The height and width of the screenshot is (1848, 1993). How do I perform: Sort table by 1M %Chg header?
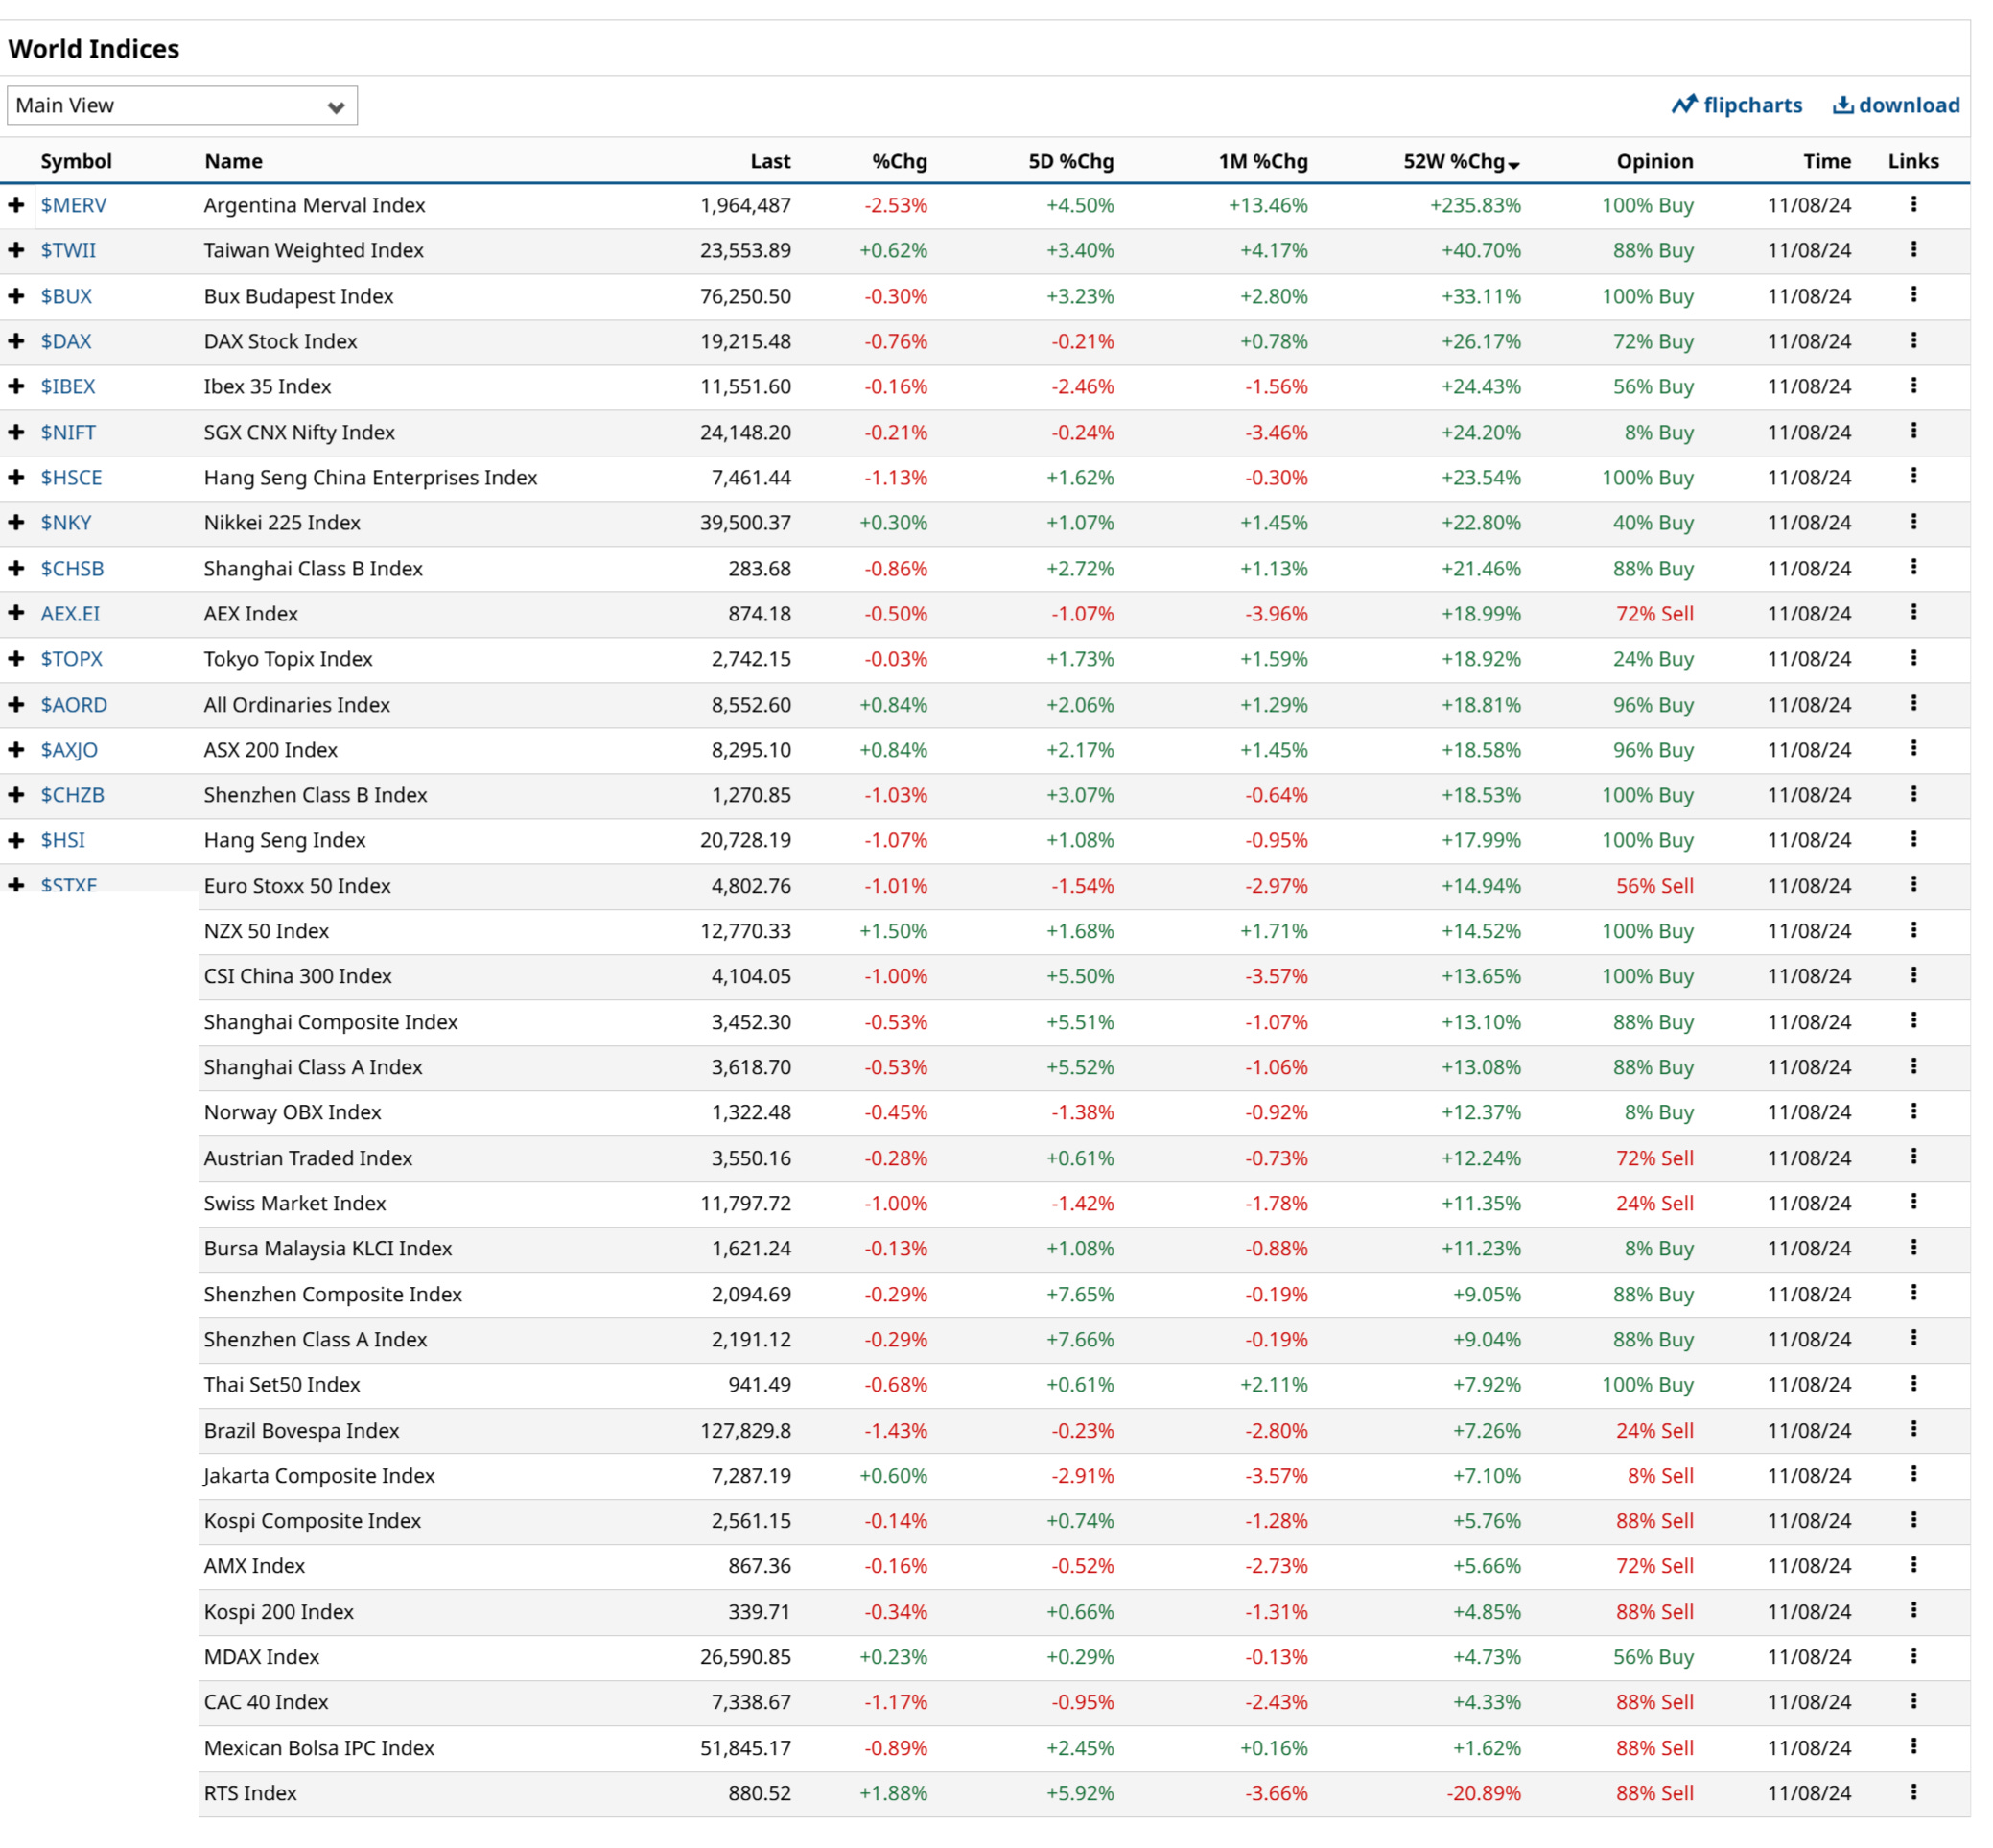coord(1262,161)
